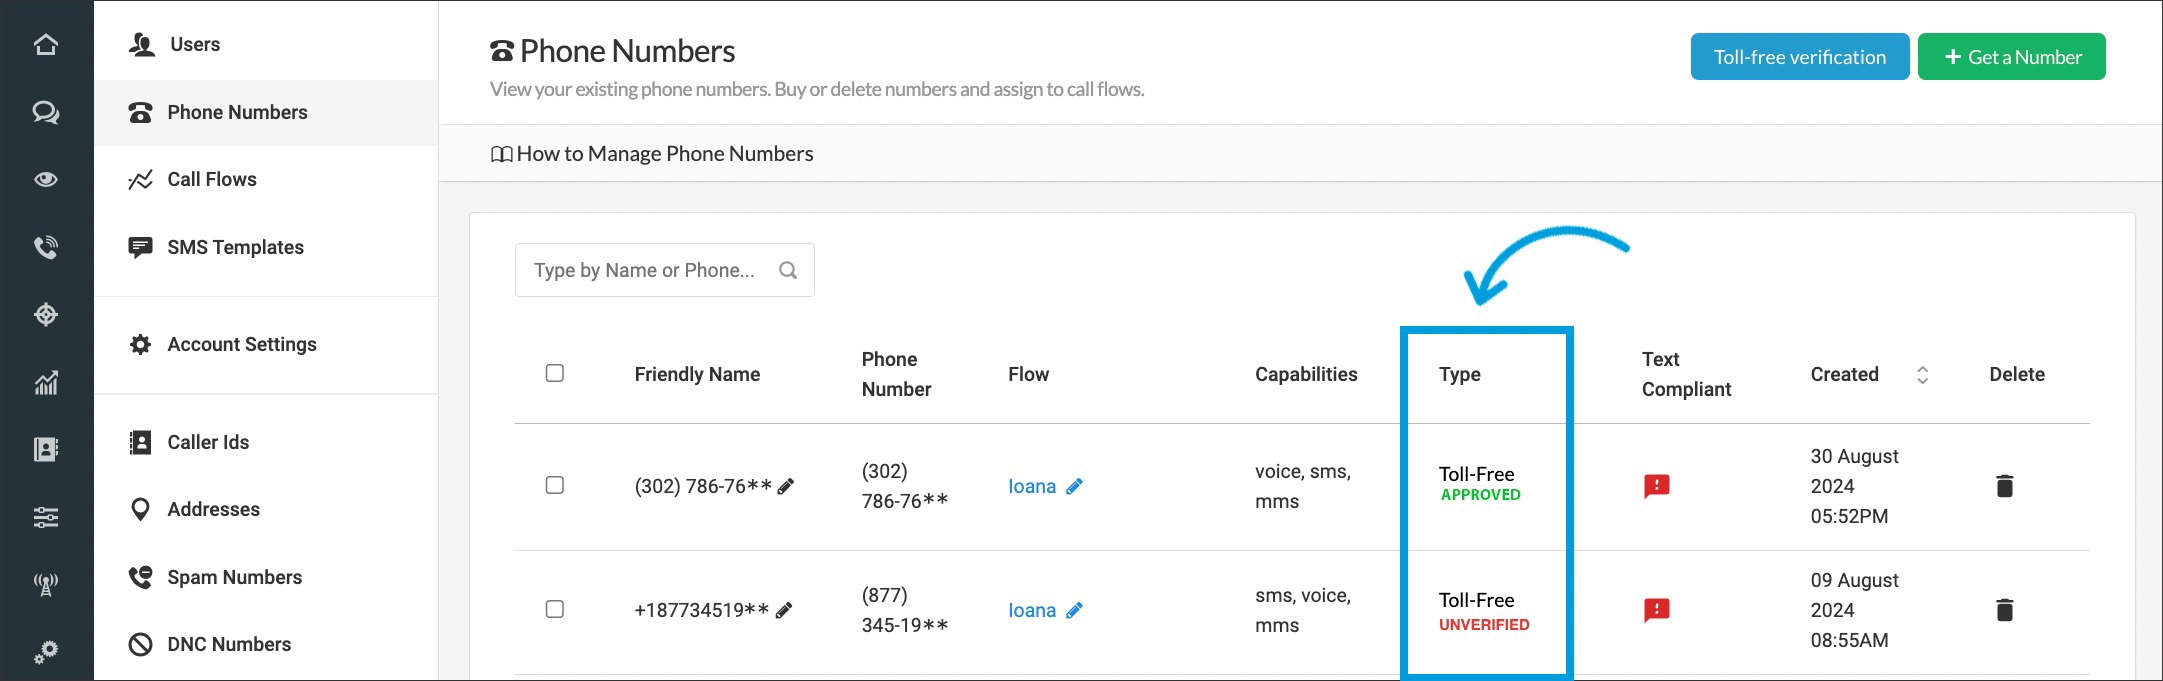Edit flow pencil icon in (877) number row

[x=1074, y=610]
